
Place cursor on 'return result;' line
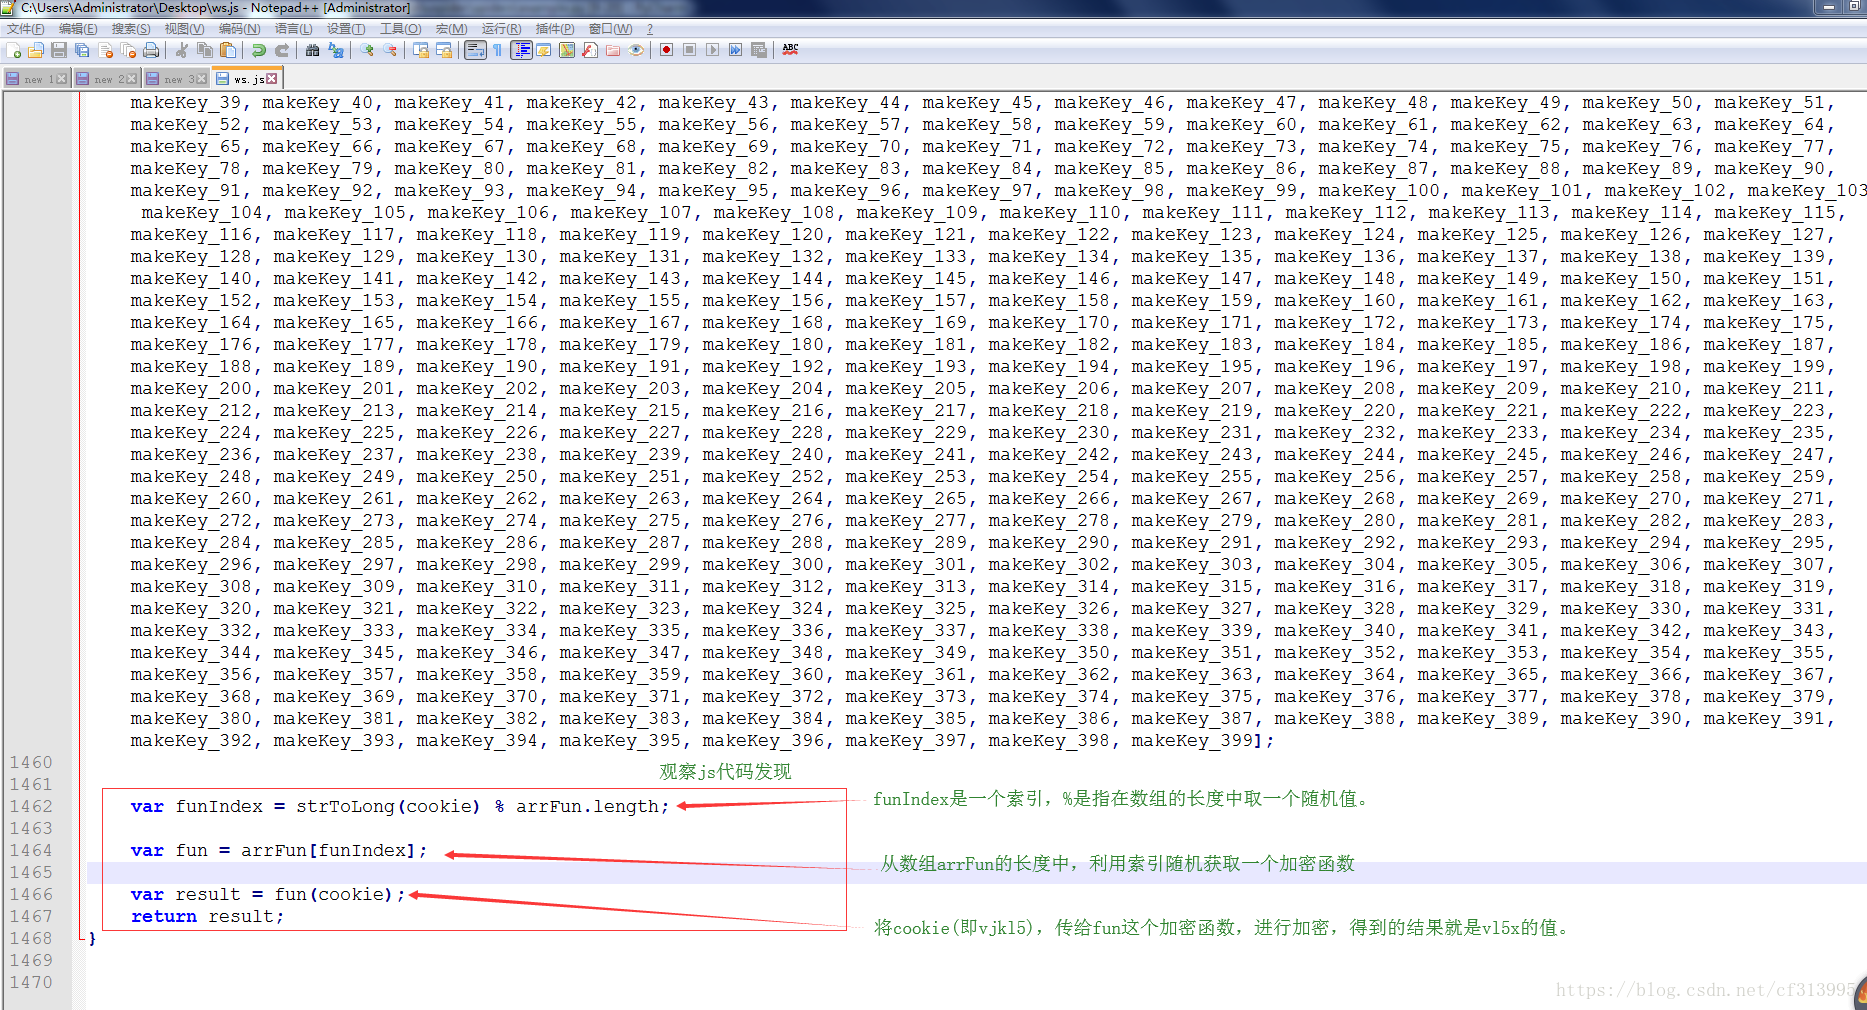(x=207, y=916)
